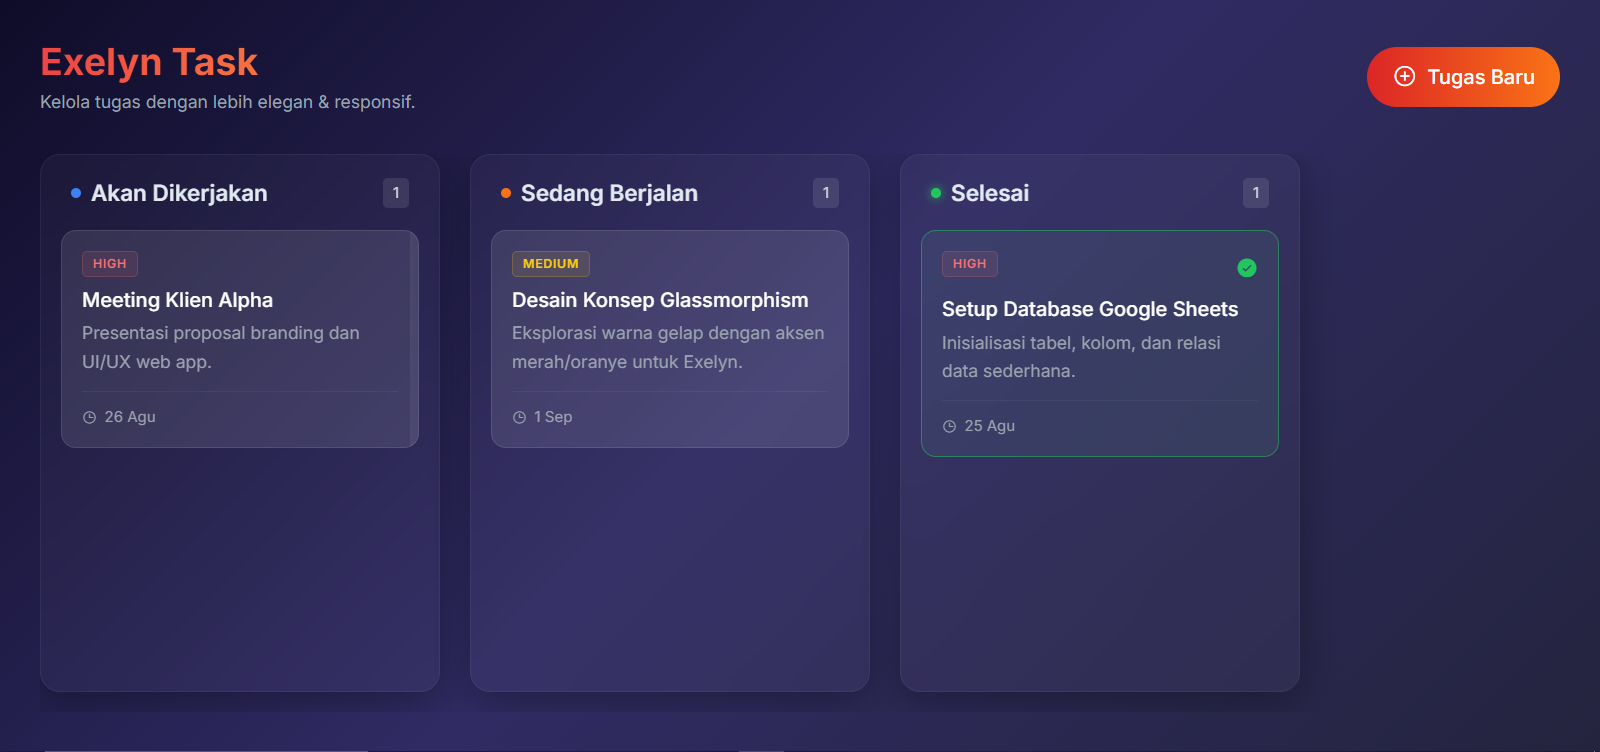The width and height of the screenshot is (1600, 752).
Task: Click the count badge in Akan Dikerjakan column
Action: coord(396,193)
